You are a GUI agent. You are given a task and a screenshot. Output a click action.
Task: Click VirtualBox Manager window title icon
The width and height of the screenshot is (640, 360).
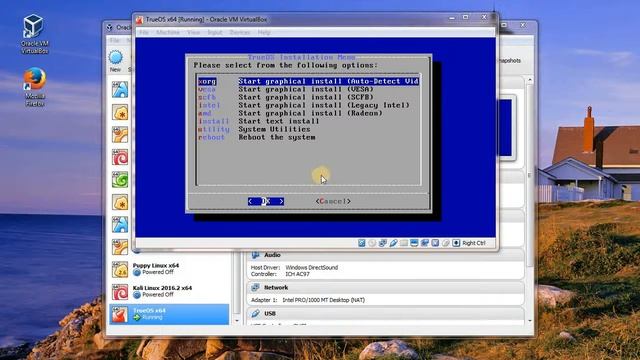point(110,27)
